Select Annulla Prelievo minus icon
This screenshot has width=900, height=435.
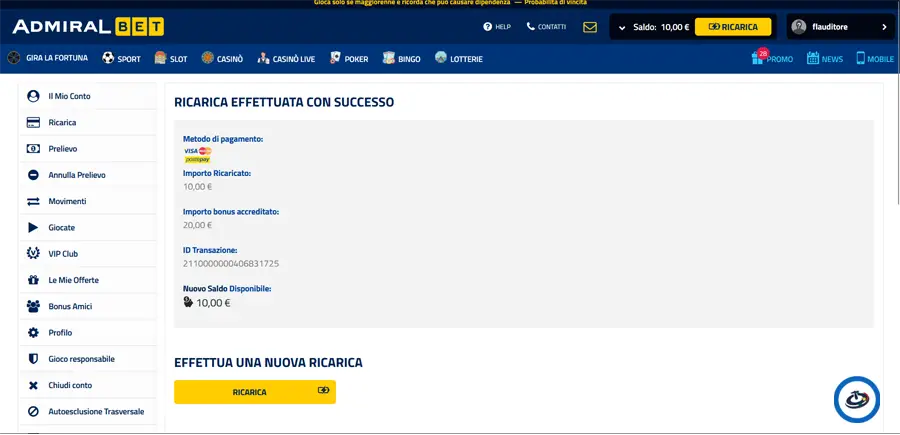(33, 175)
